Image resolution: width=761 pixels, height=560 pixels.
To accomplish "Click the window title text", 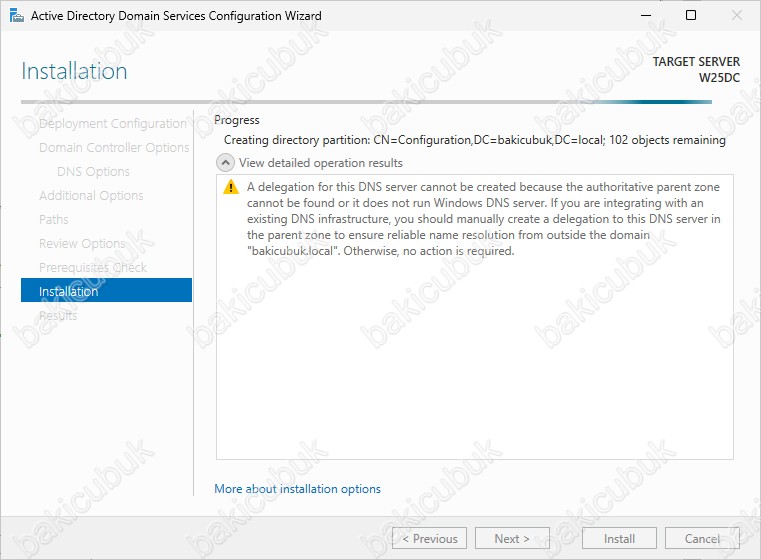I will coord(176,16).
